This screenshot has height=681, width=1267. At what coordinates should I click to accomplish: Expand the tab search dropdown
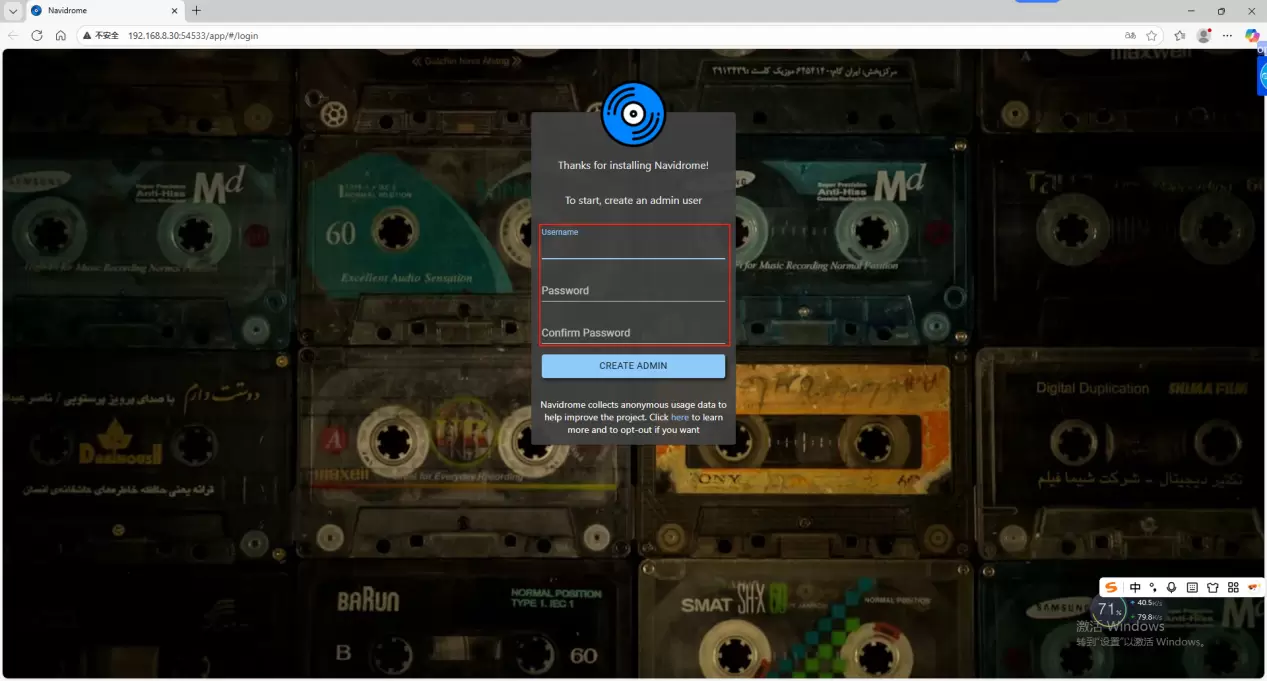pyautogui.click(x=13, y=11)
